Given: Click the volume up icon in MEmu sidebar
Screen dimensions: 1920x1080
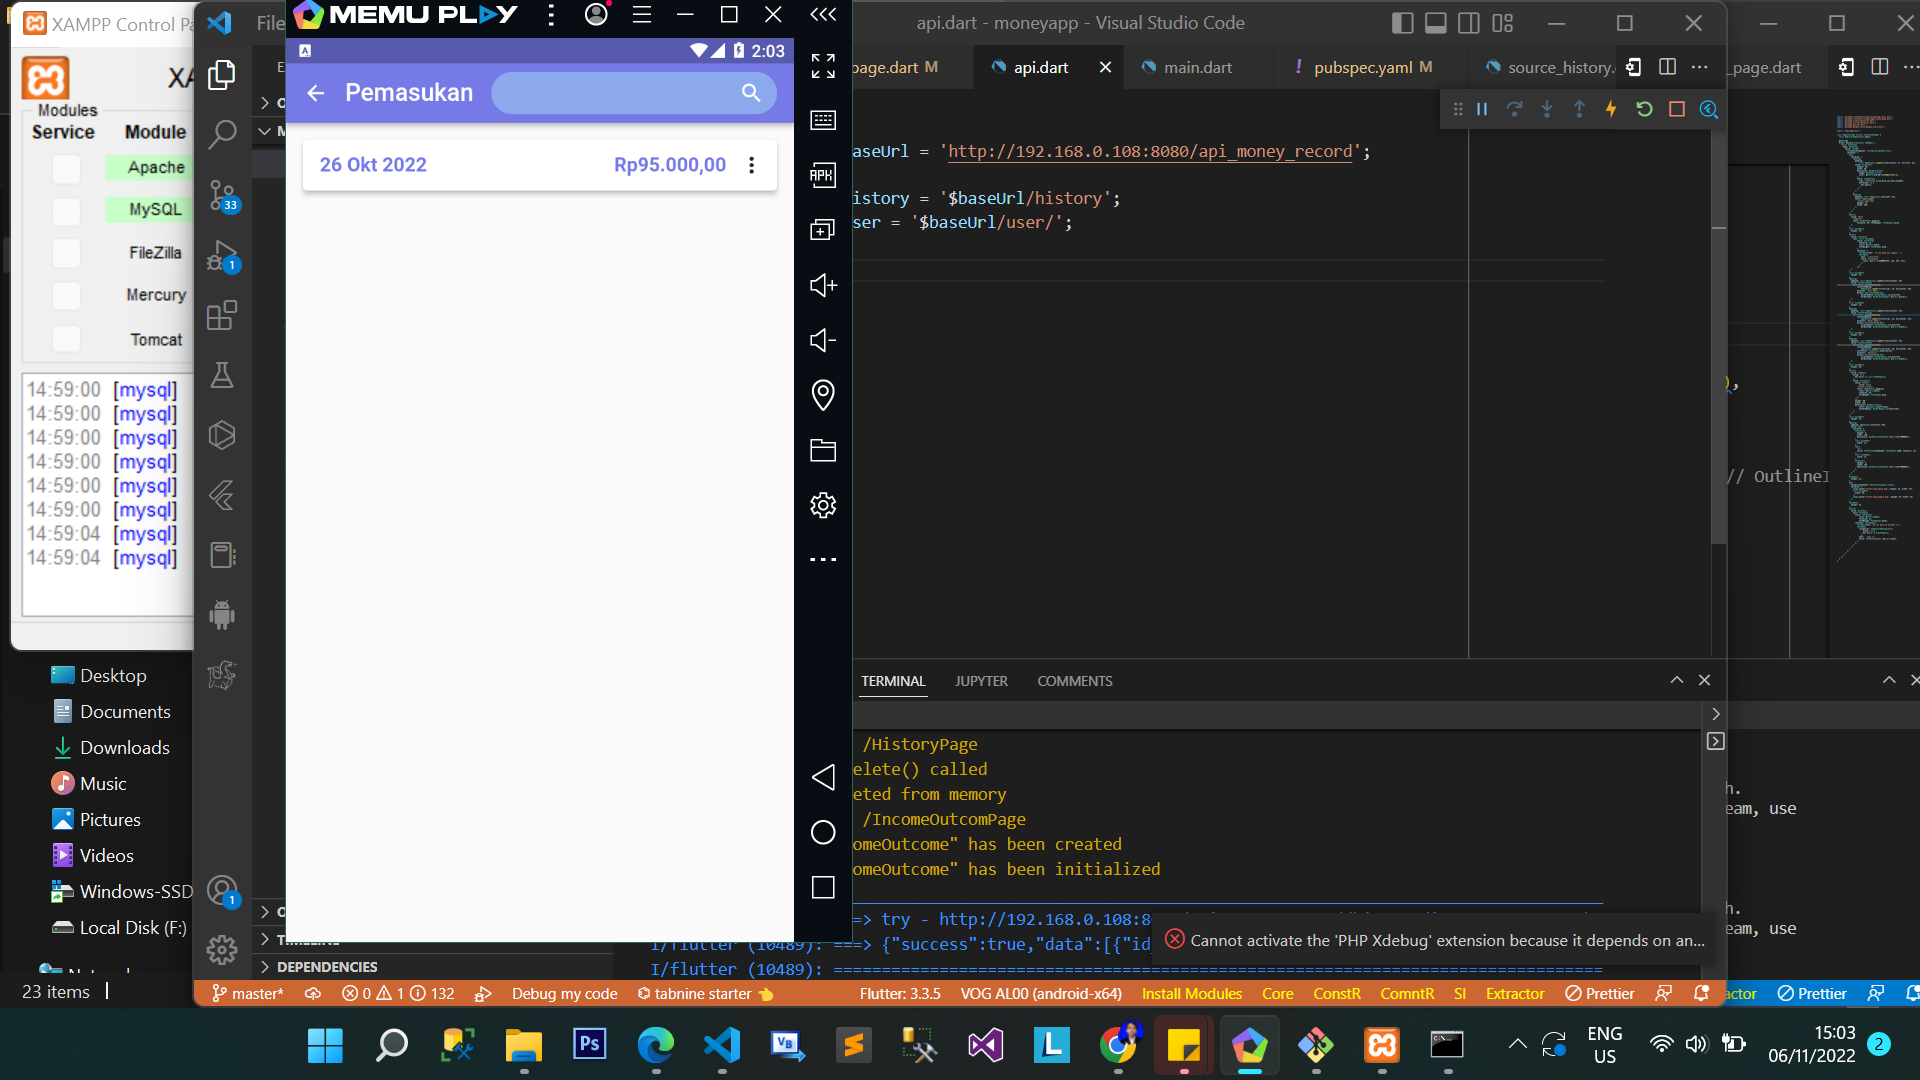Looking at the screenshot, I should [822, 285].
